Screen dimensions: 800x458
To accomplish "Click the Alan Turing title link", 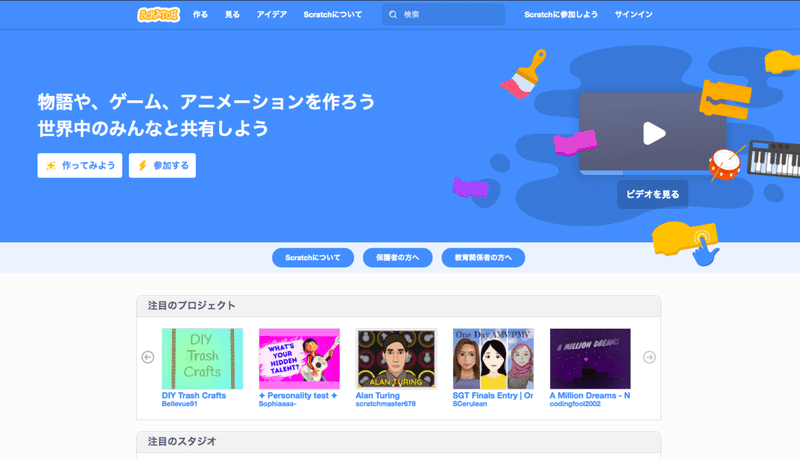I will (378, 396).
